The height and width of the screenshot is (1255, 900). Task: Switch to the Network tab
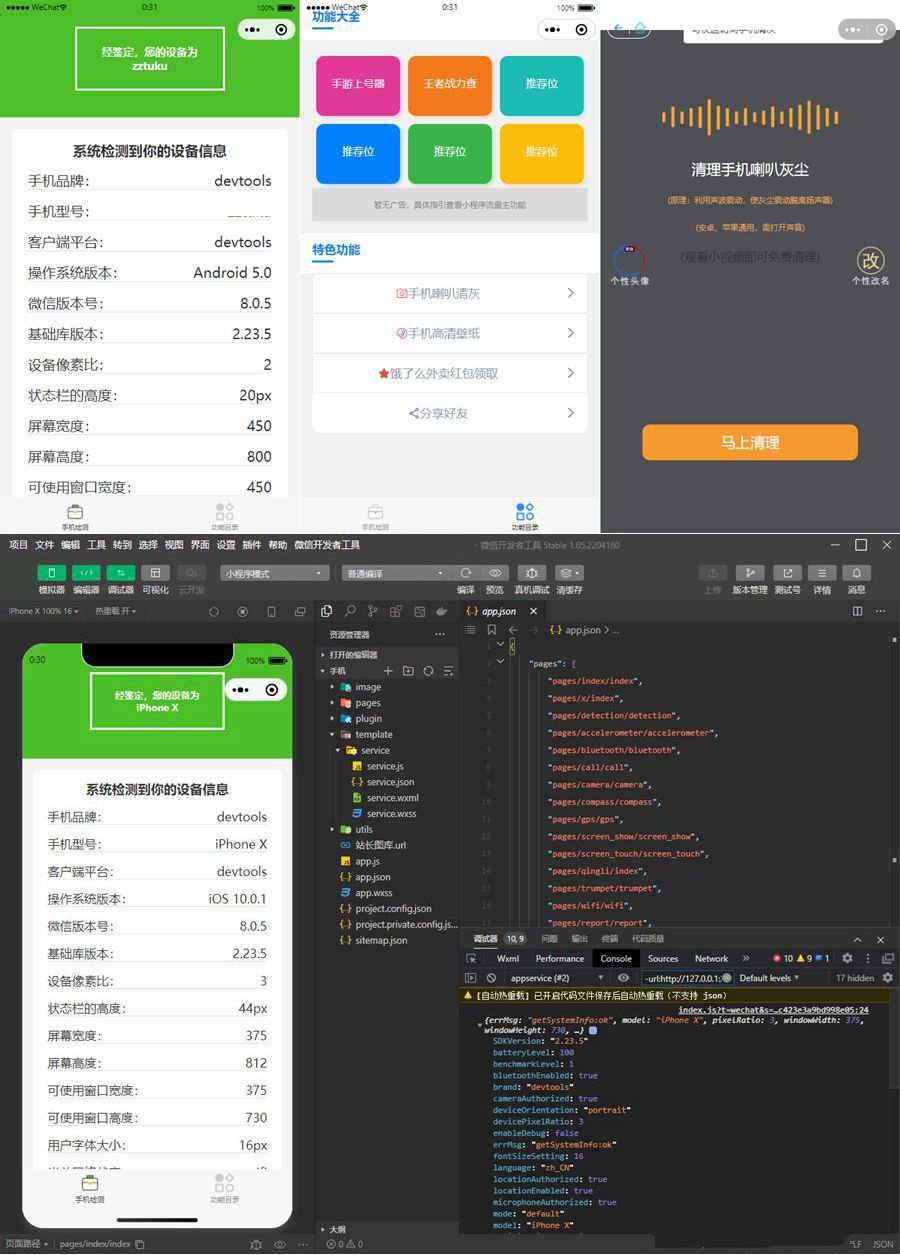[x=710, y=958]
